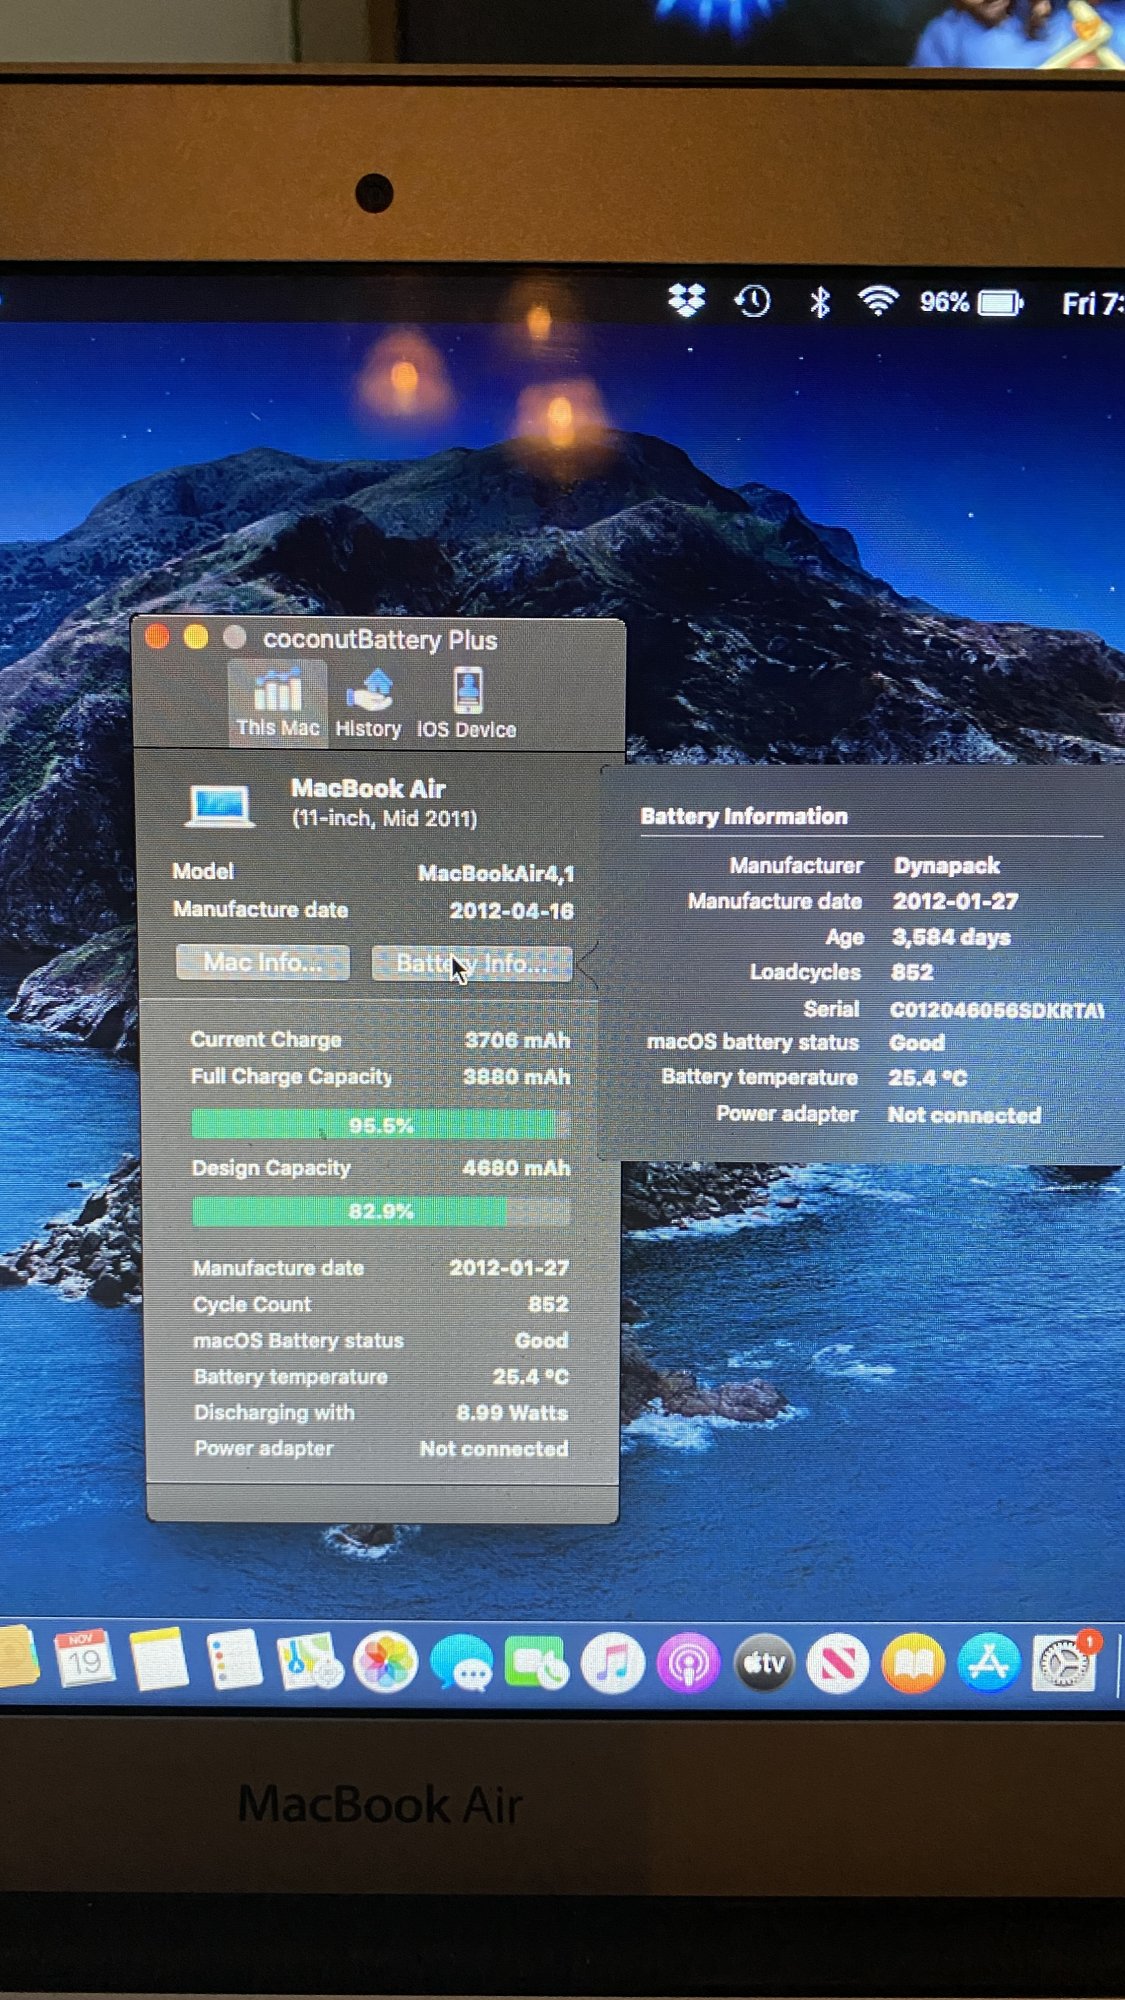Click the 96% battery menu bar icon
Screen dimensions: 1125x2000
pos(972,302)
